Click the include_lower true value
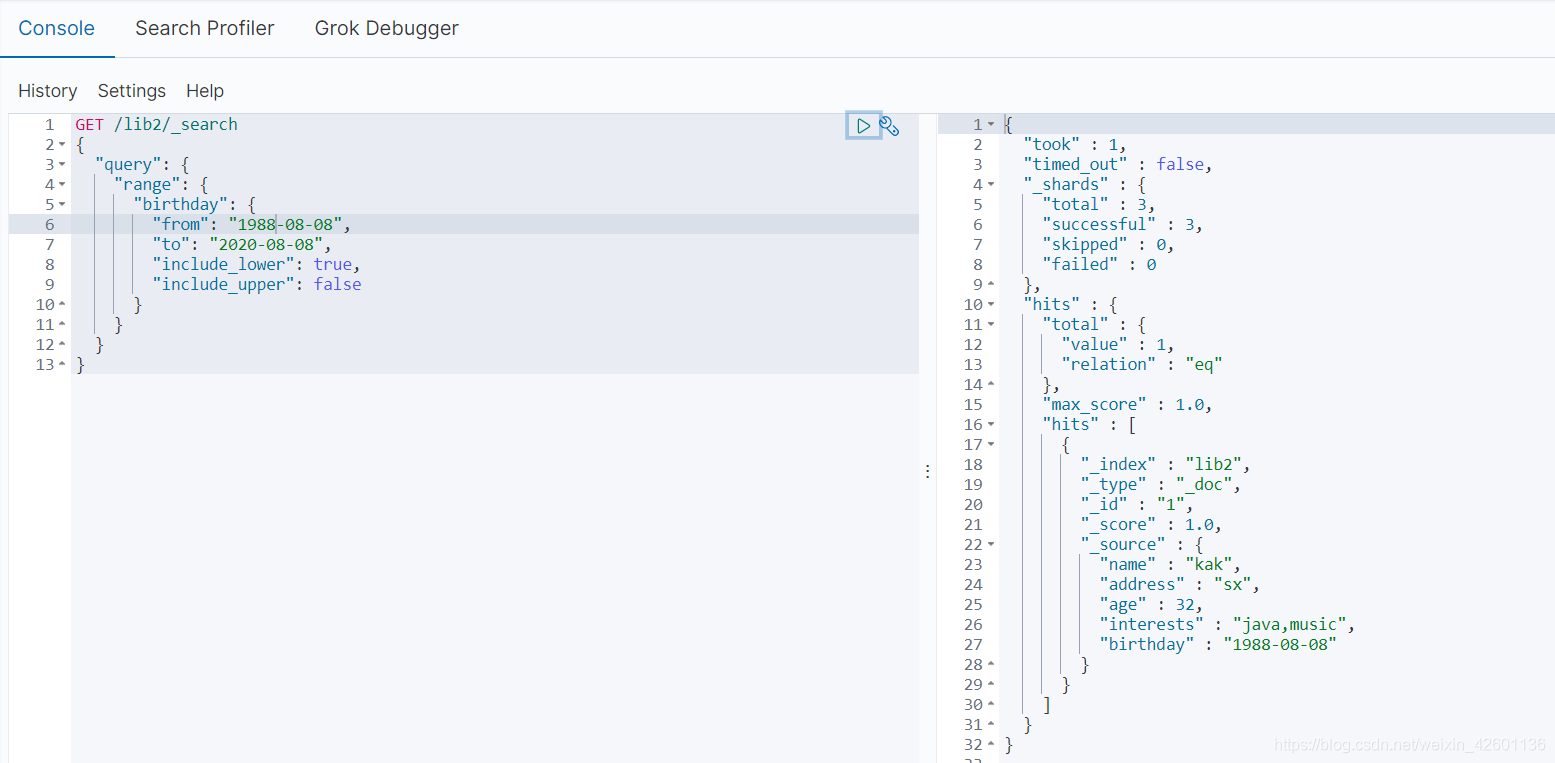This screenshot has width=1555, height=763. click(x=333, y=264)
